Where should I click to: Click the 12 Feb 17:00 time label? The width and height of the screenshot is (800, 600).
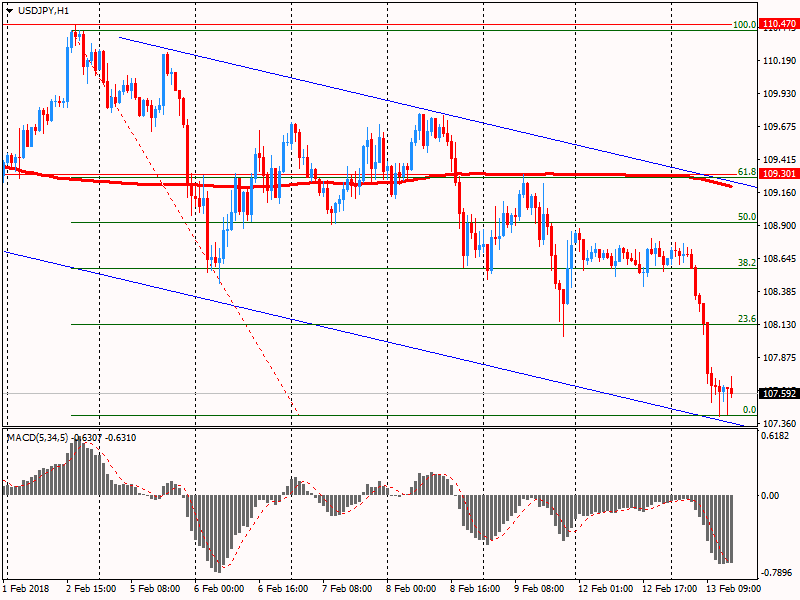tap(669, 588)
